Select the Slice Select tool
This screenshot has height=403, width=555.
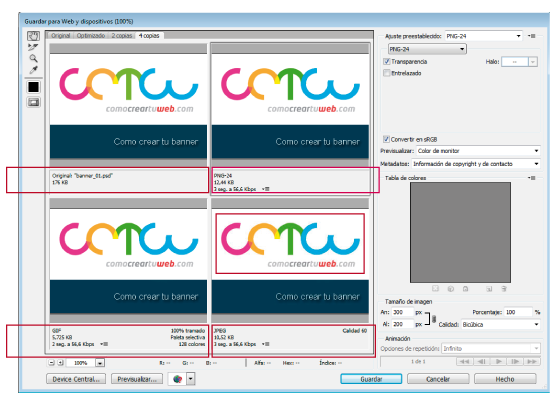point(33,47)
